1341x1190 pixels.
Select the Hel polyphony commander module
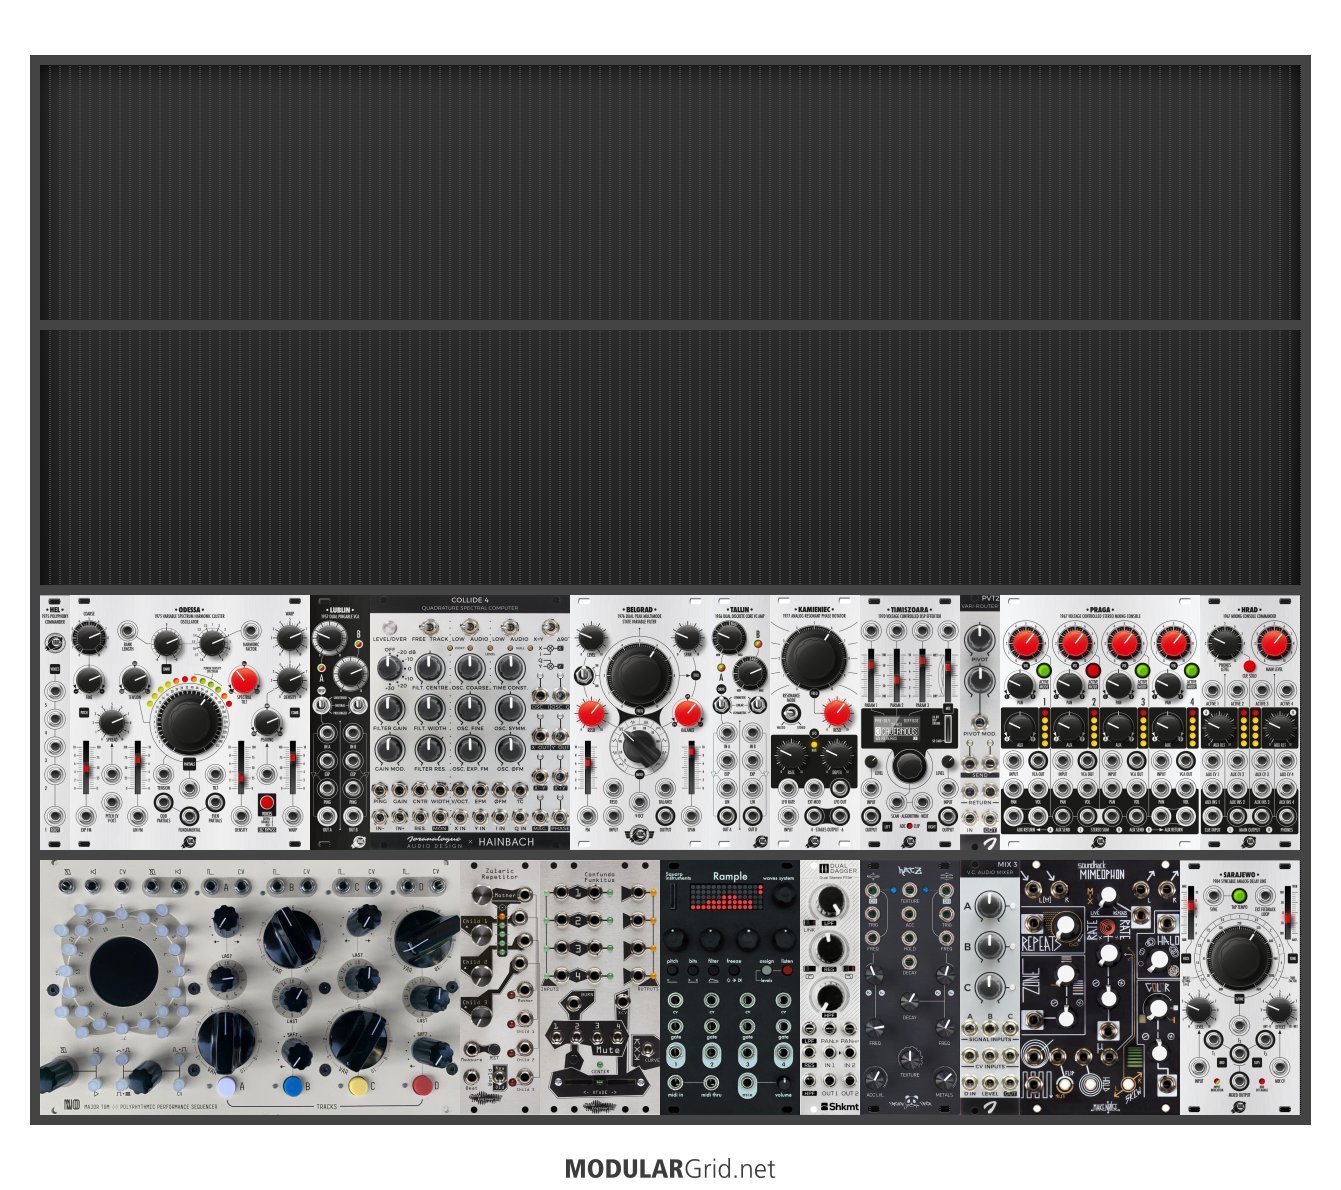click(55, 722)
